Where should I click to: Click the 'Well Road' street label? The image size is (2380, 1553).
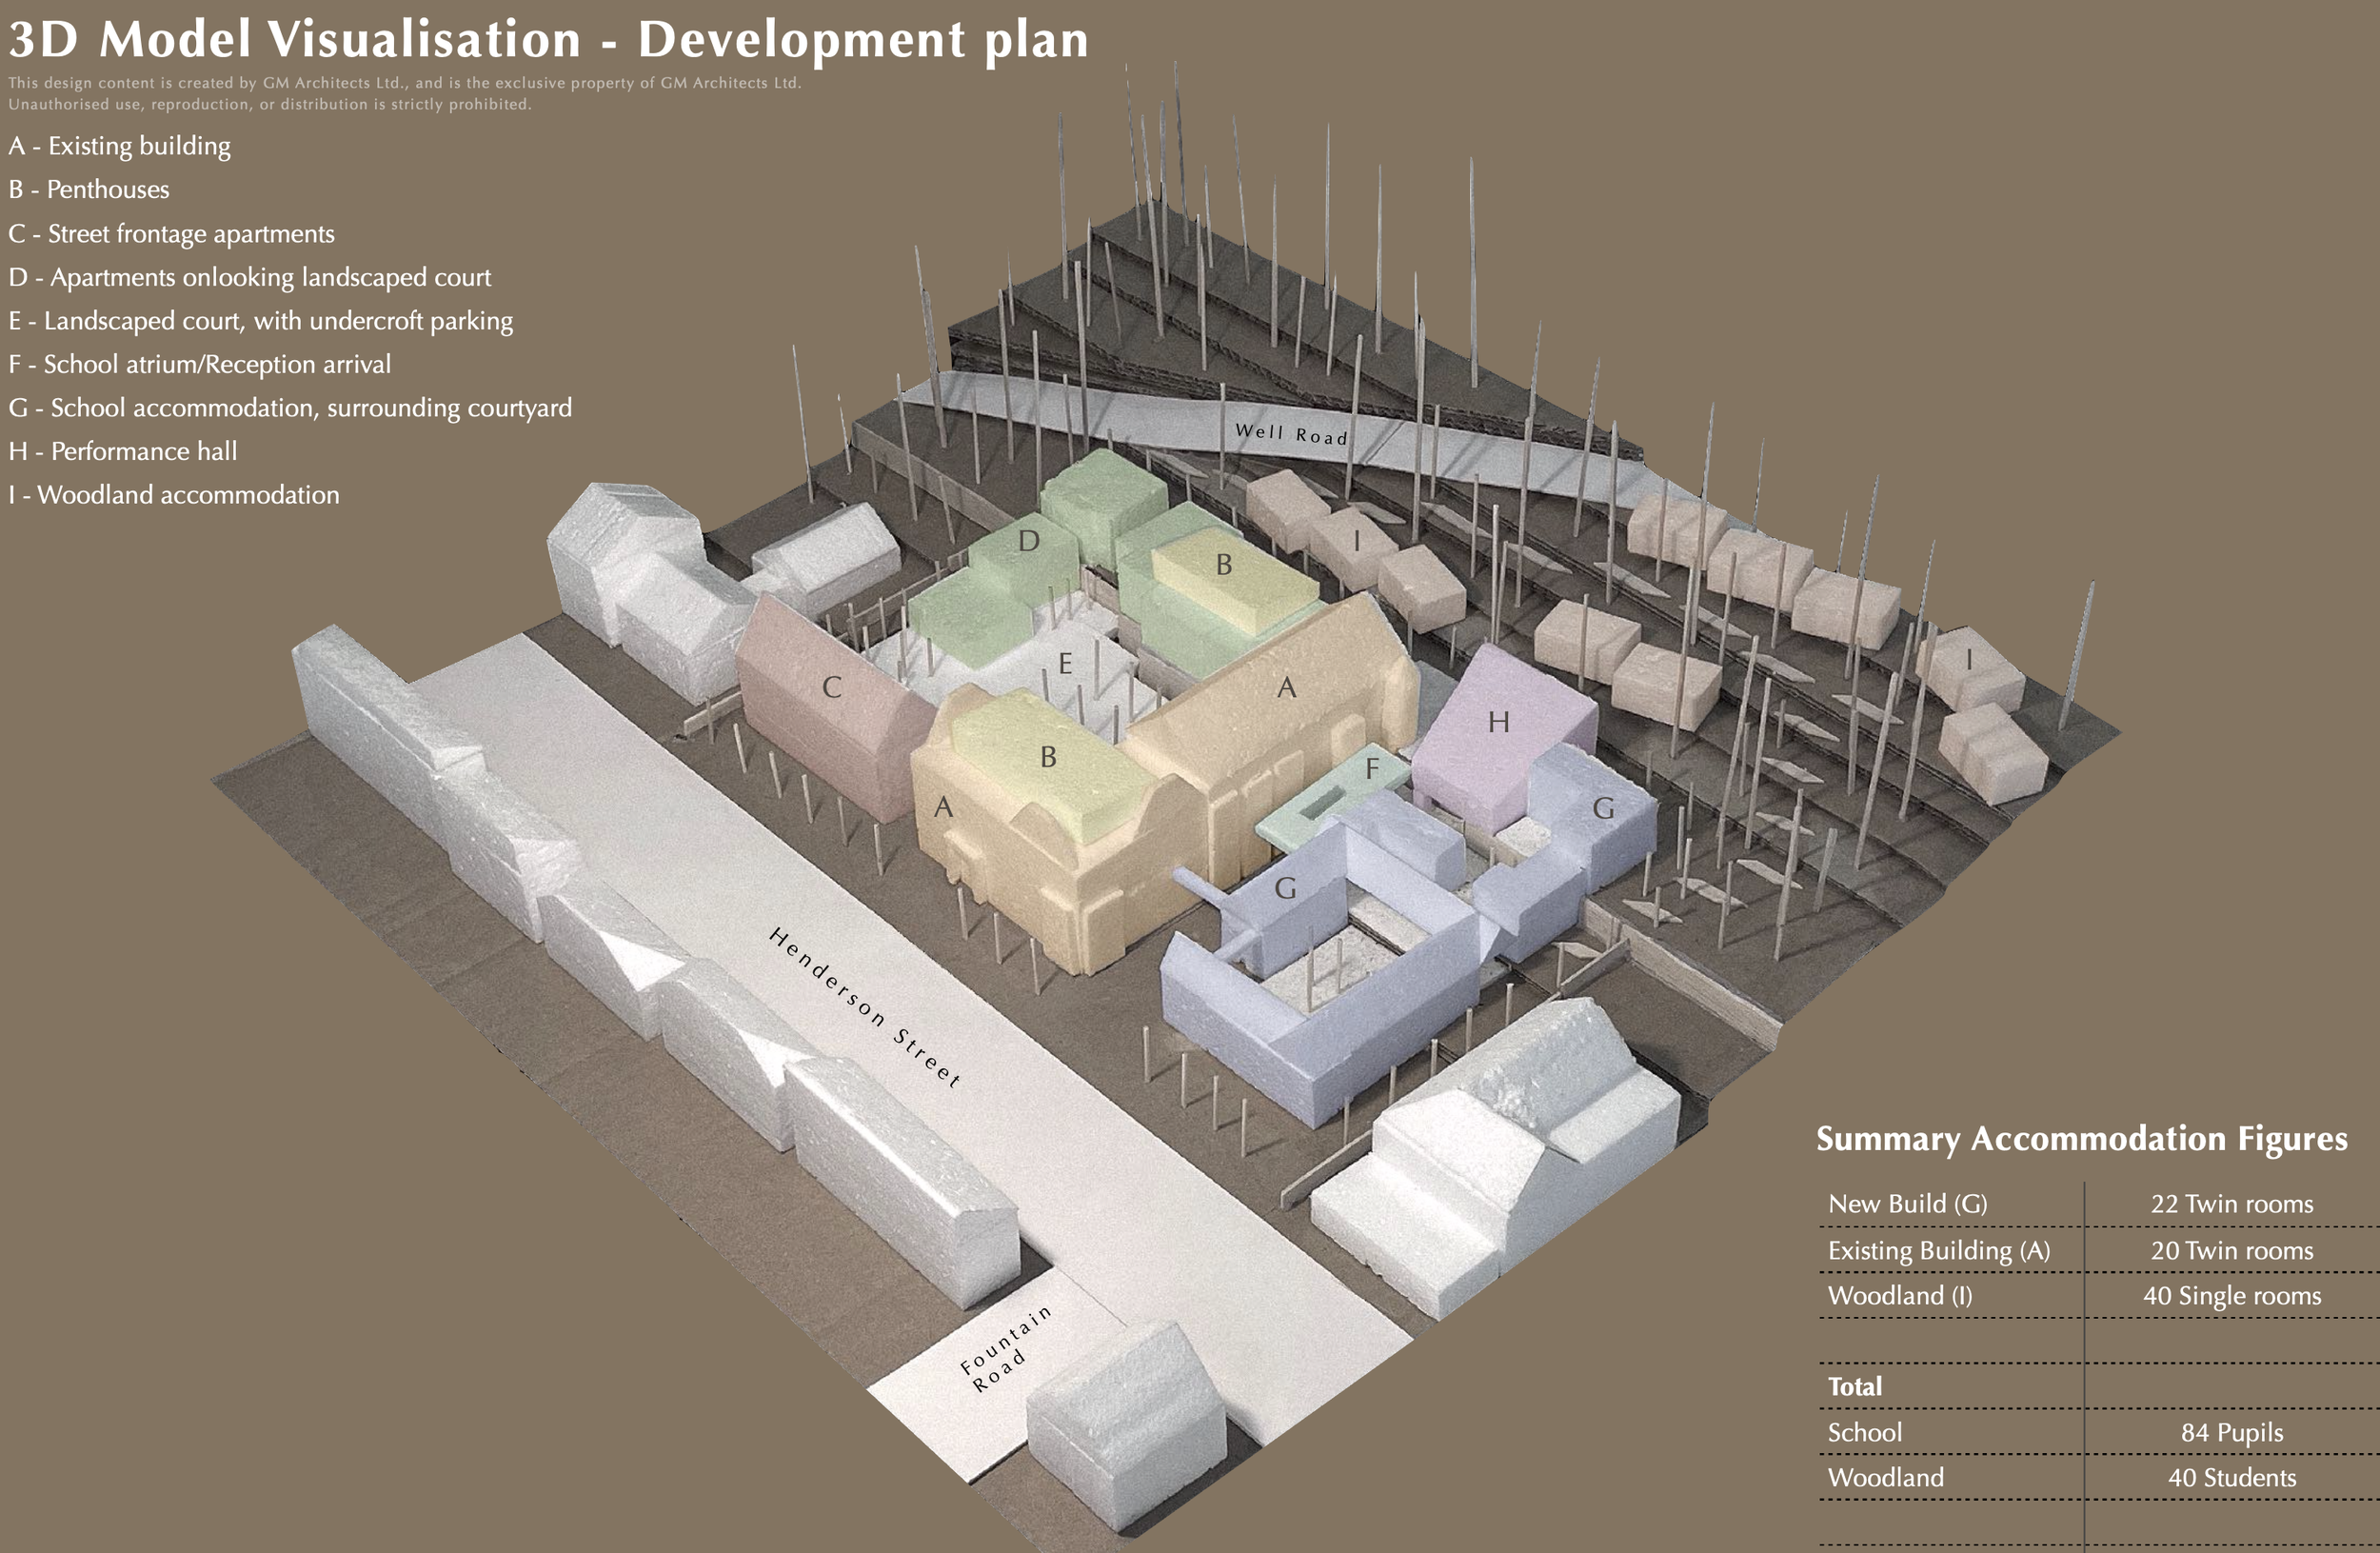coord(1291,434)
